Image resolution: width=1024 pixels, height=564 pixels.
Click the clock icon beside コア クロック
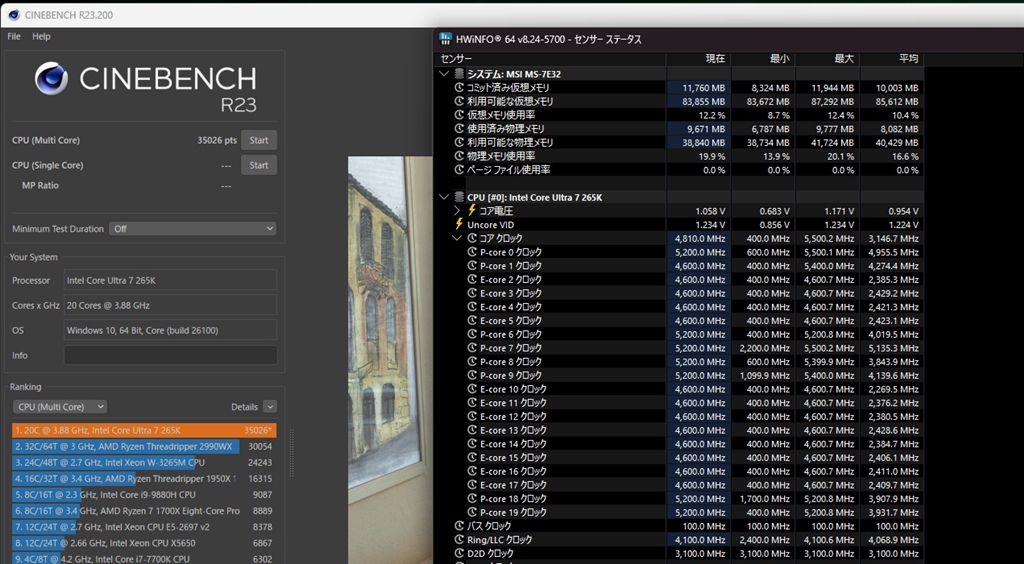click(x=472, y=238)
